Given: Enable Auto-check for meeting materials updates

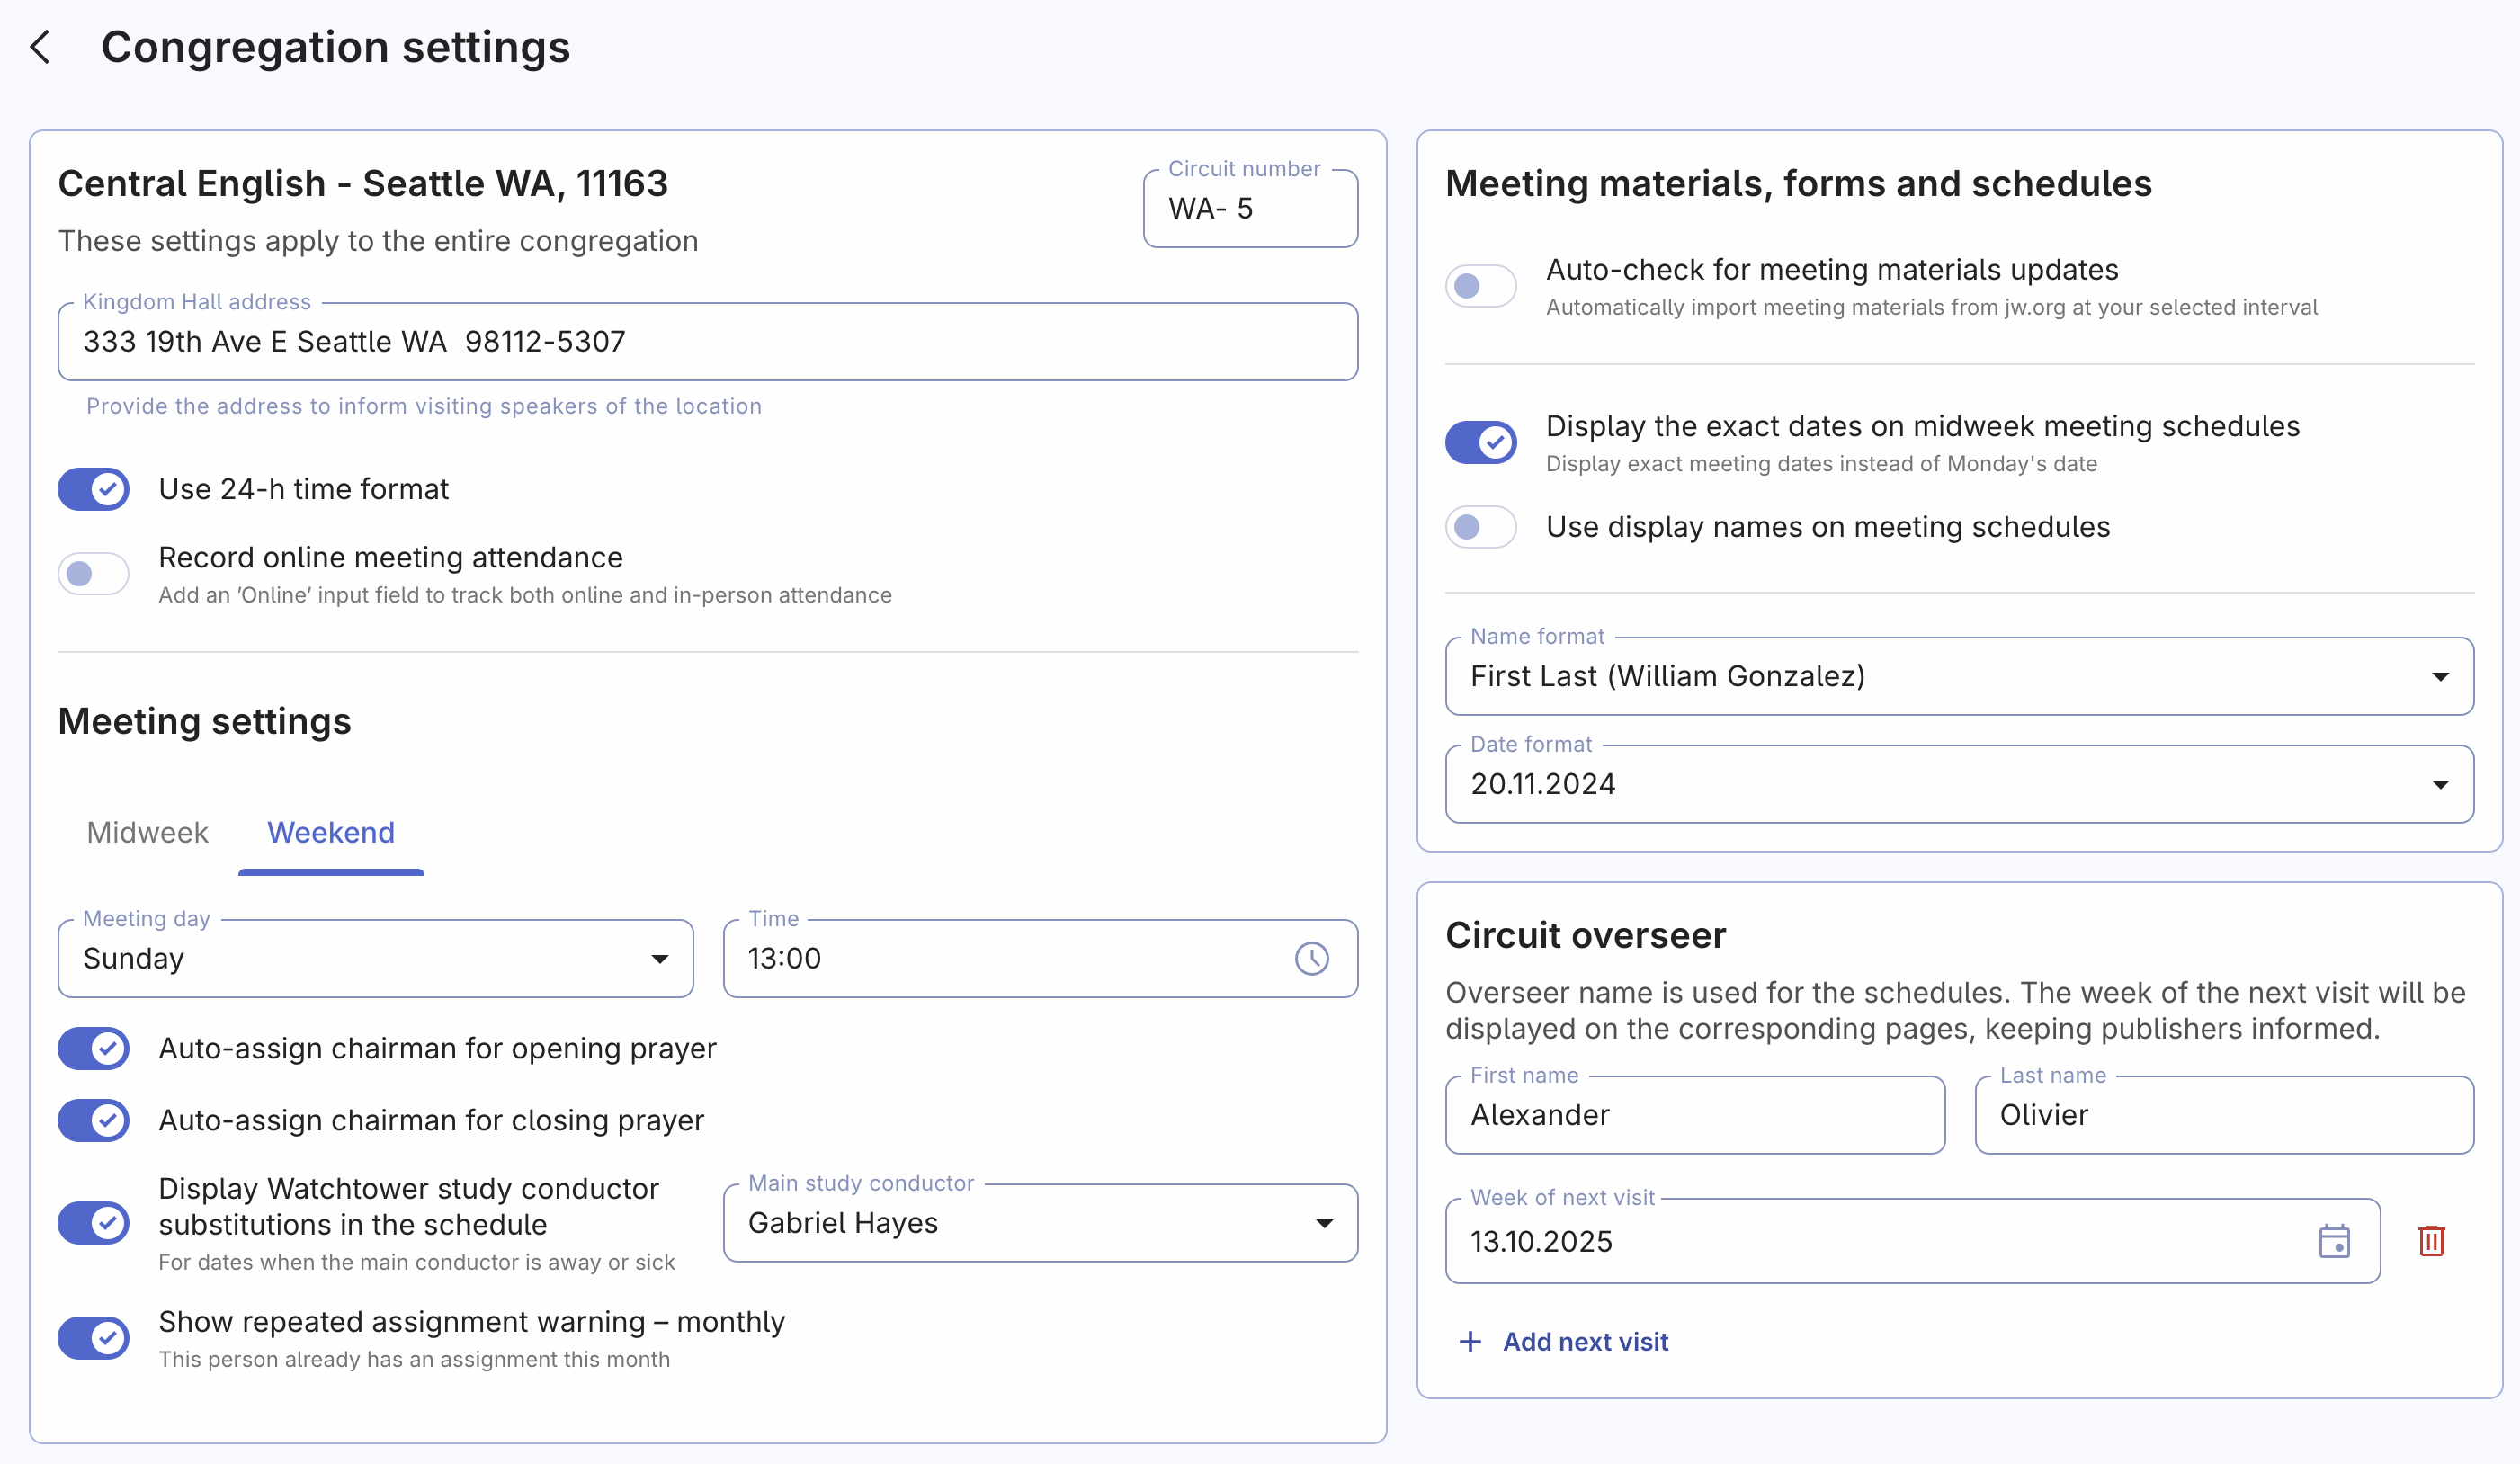Looking at the screenshot, I should [1481, 285].
